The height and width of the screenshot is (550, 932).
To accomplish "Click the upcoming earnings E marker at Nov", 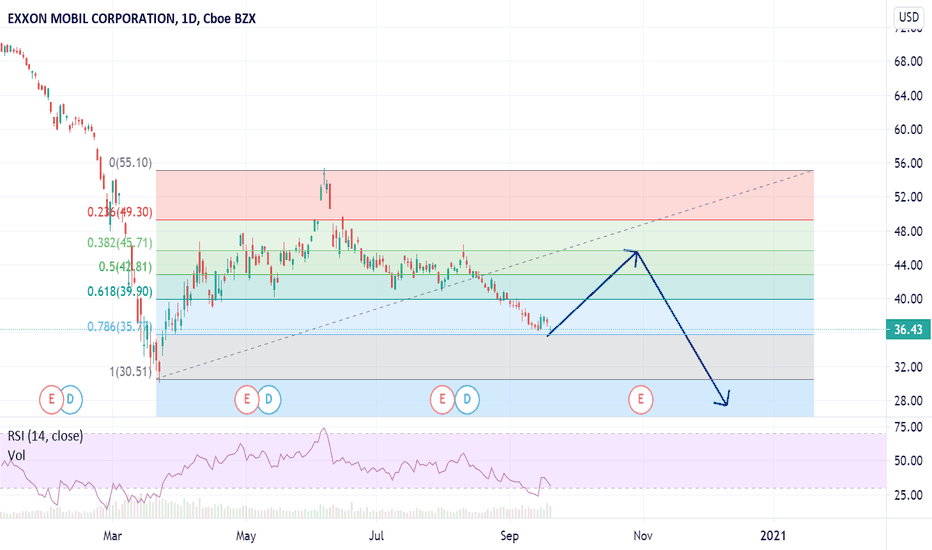I will (641, 399).
